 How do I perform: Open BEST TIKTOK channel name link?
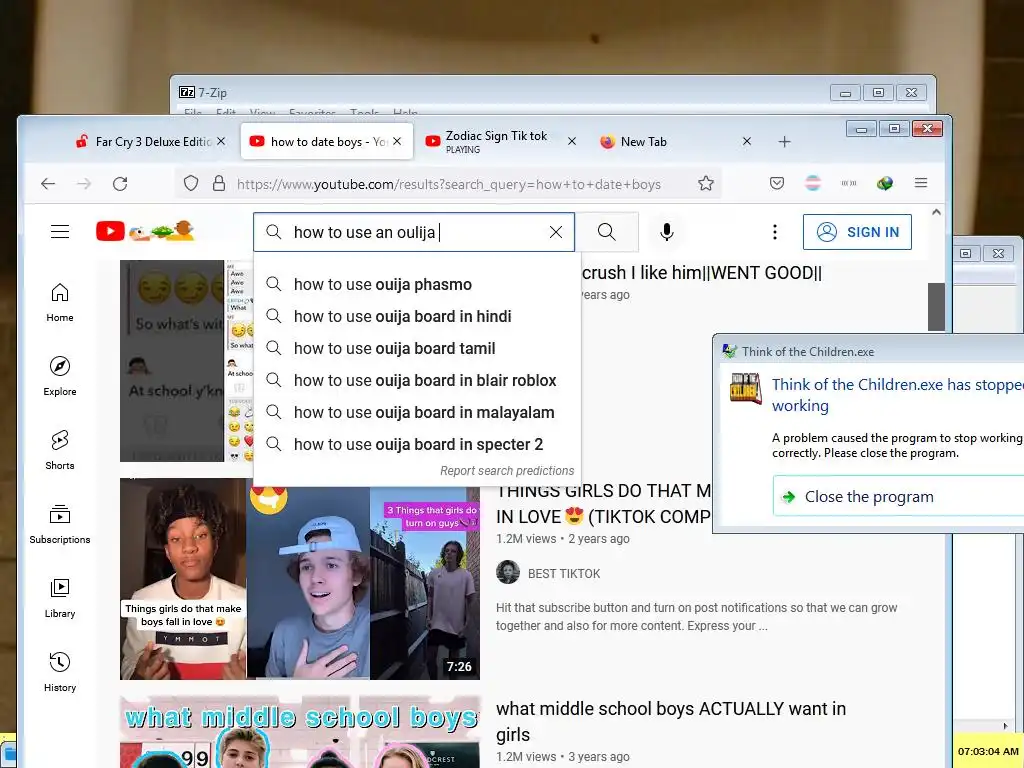pos(564,573)
